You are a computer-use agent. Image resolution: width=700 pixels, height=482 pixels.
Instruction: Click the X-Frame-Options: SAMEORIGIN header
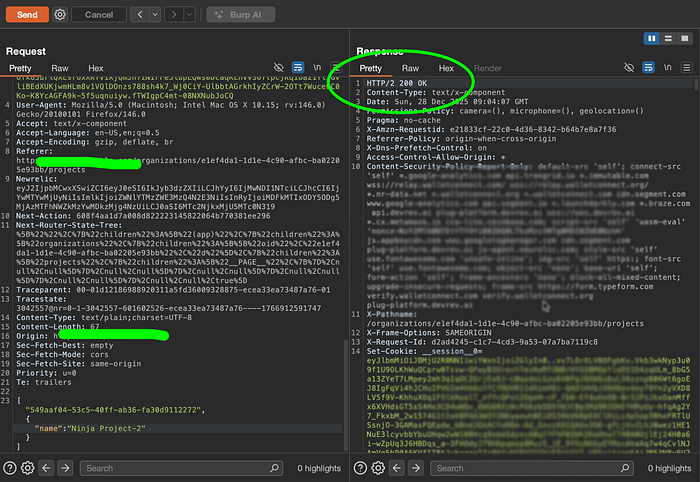429,333
